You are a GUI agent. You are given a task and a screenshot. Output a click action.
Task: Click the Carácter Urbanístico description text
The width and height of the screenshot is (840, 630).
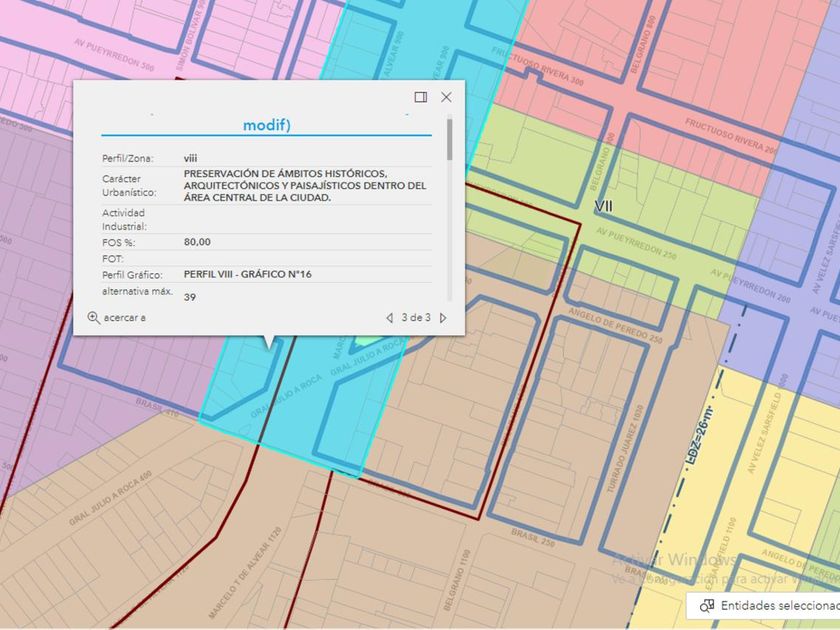(305, 185)
